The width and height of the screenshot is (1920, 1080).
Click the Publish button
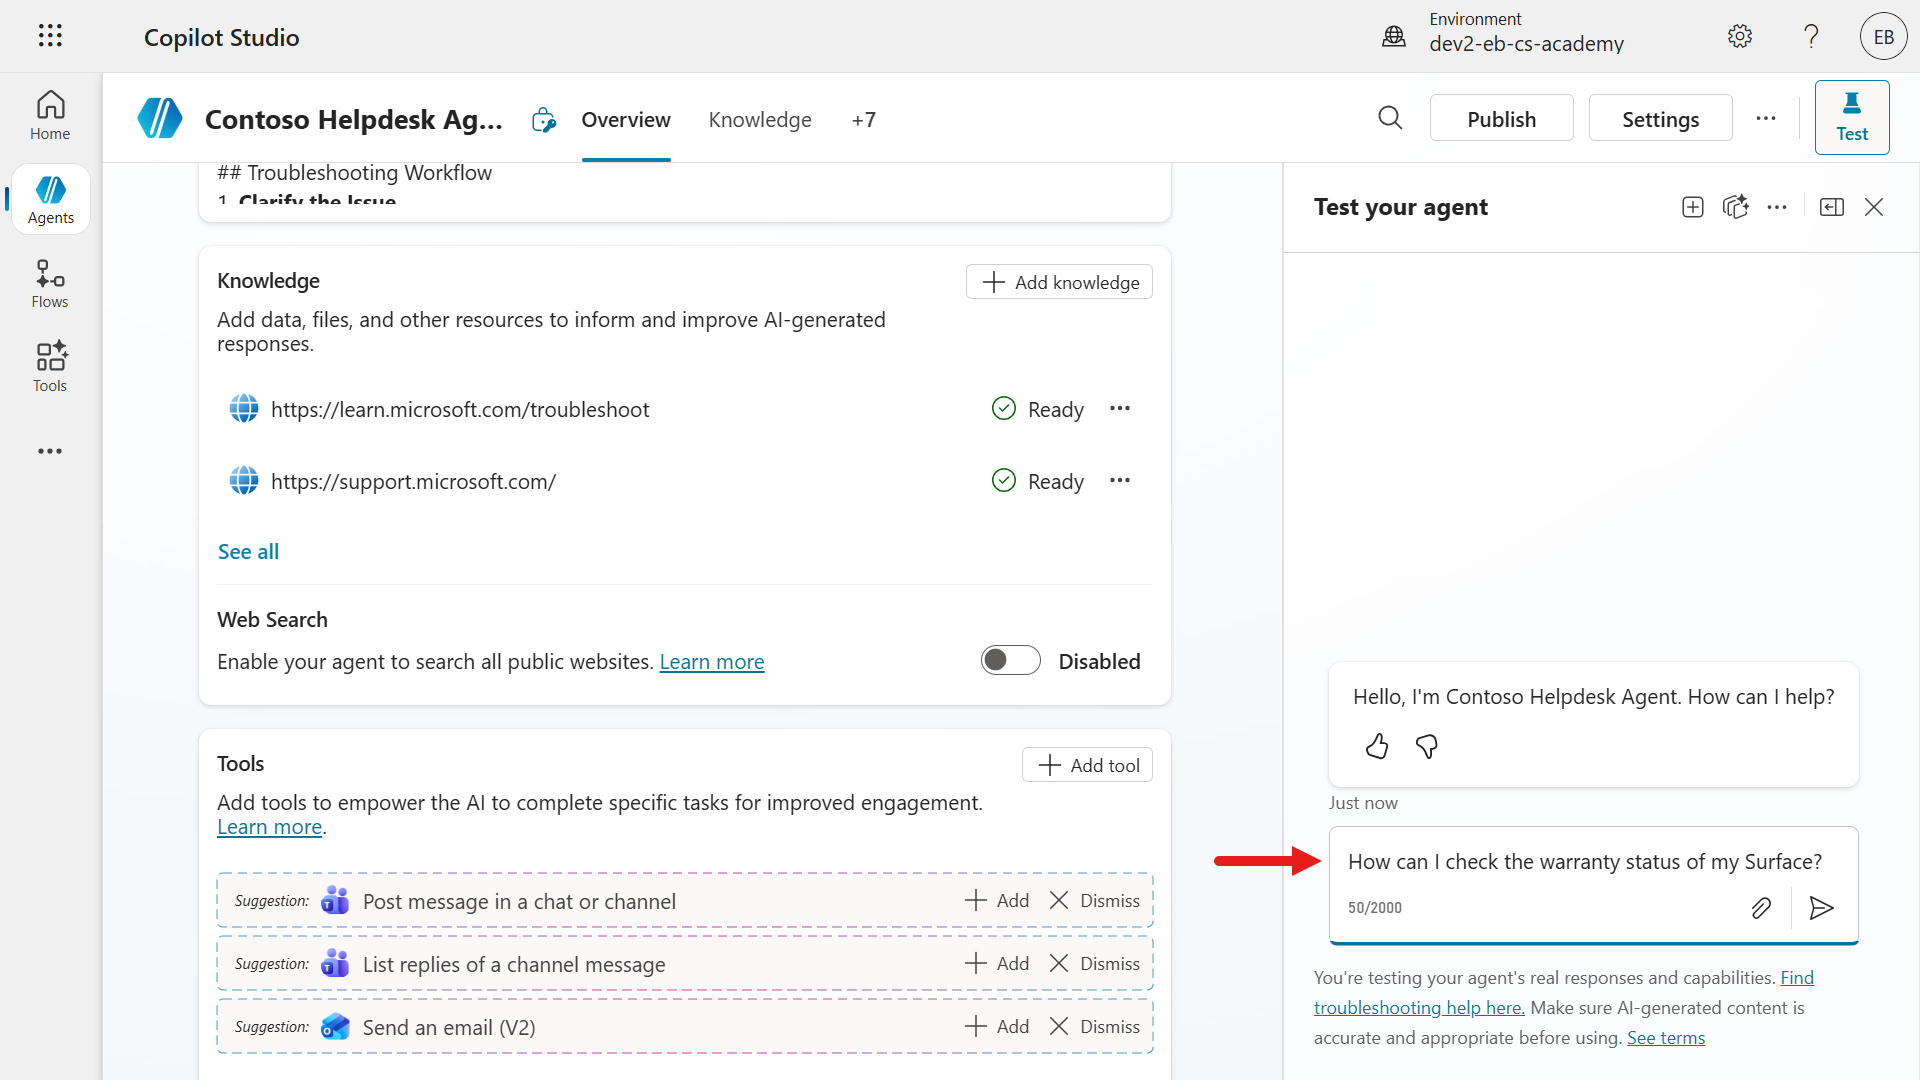click(1501, 119)
